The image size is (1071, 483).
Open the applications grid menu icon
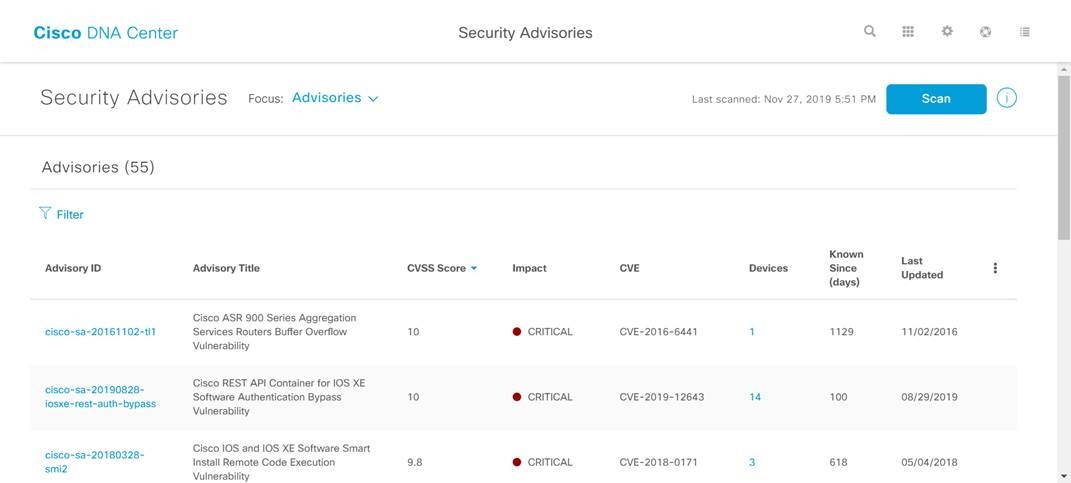pos(908,32)
